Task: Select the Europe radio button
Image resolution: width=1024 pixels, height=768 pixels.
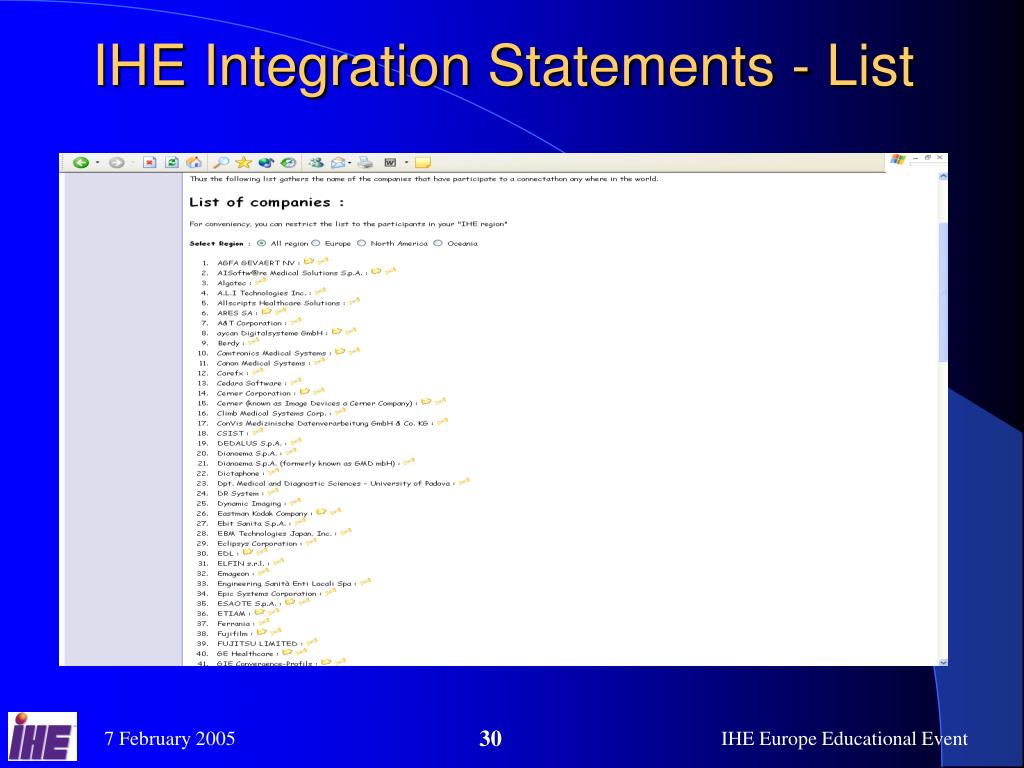Action: [315, 243]
